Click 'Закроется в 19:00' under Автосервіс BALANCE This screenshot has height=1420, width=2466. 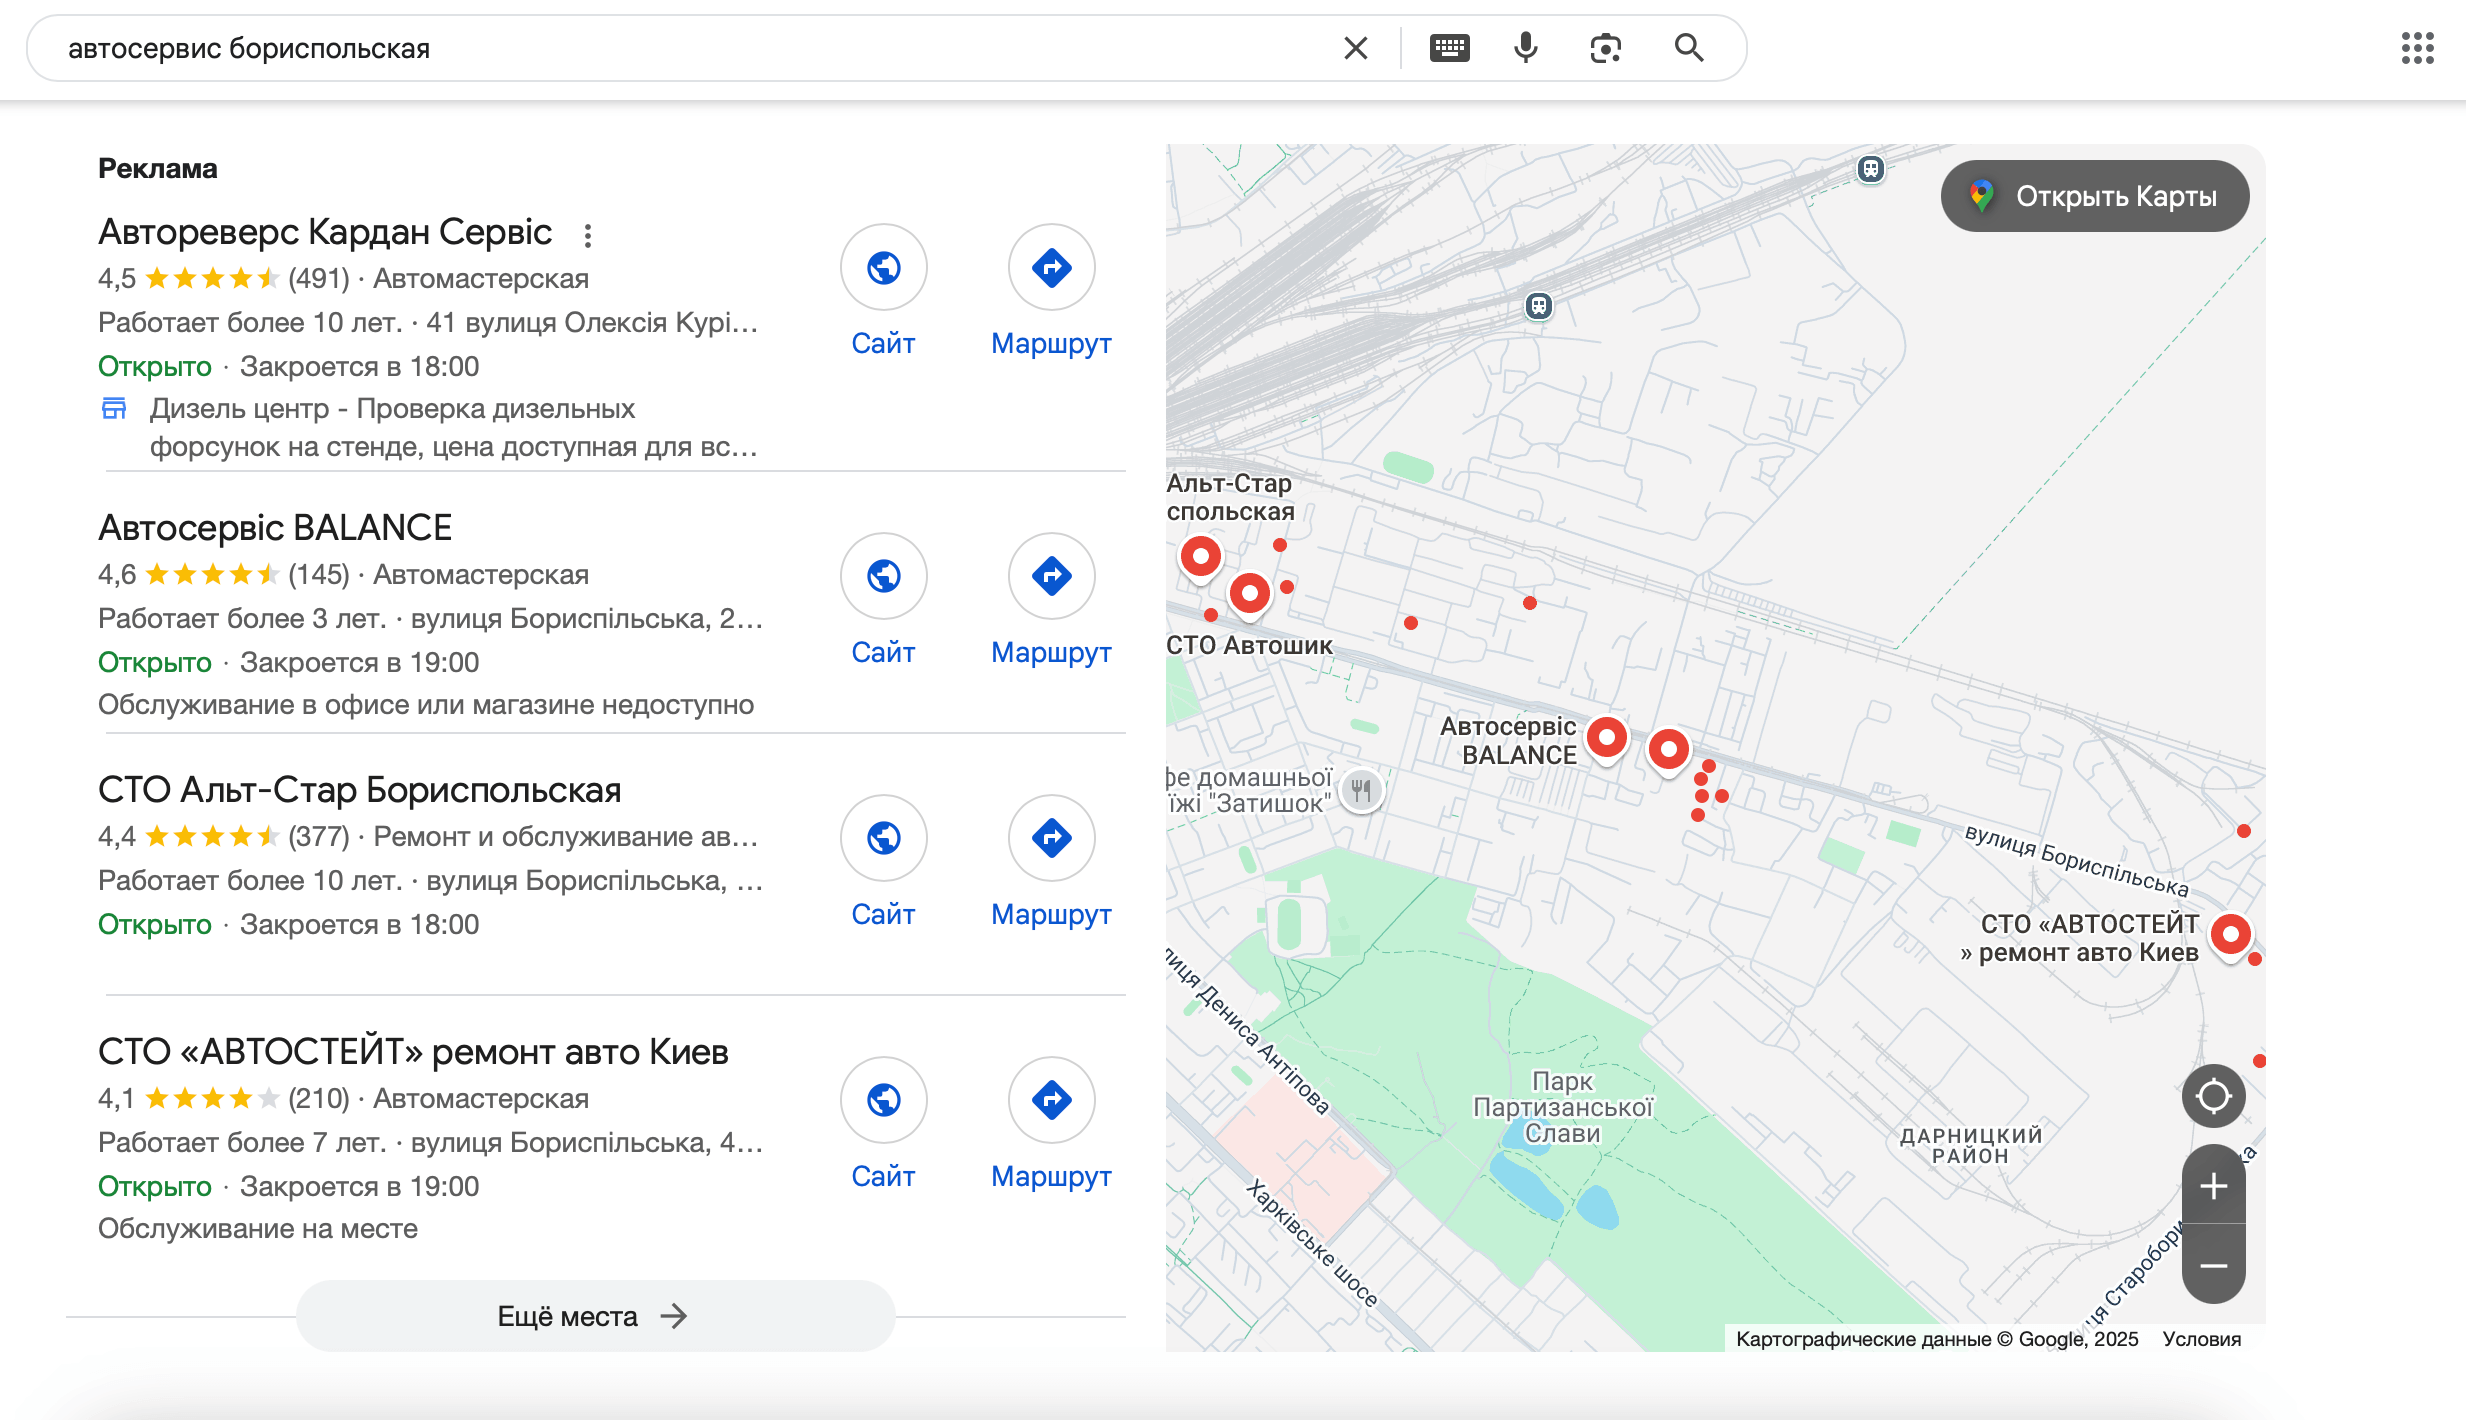click(x=360, y=663)
